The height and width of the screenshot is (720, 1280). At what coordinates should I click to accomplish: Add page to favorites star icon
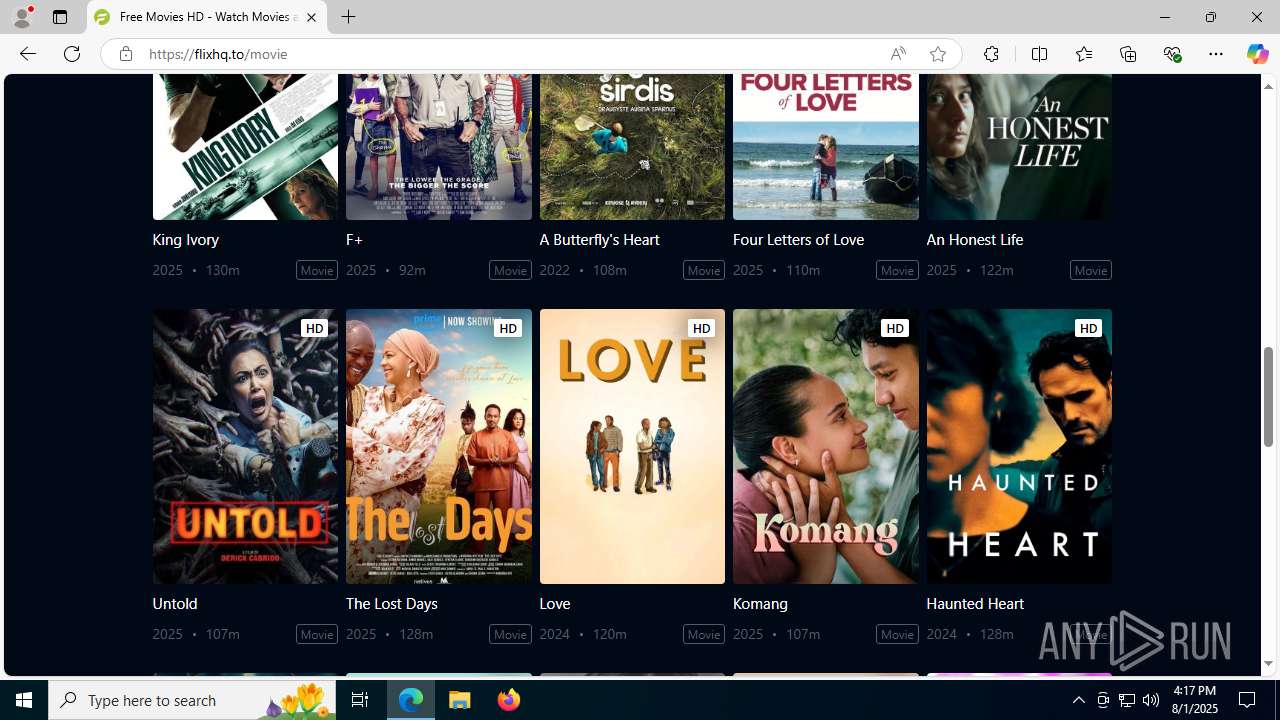tap(937, 54)
